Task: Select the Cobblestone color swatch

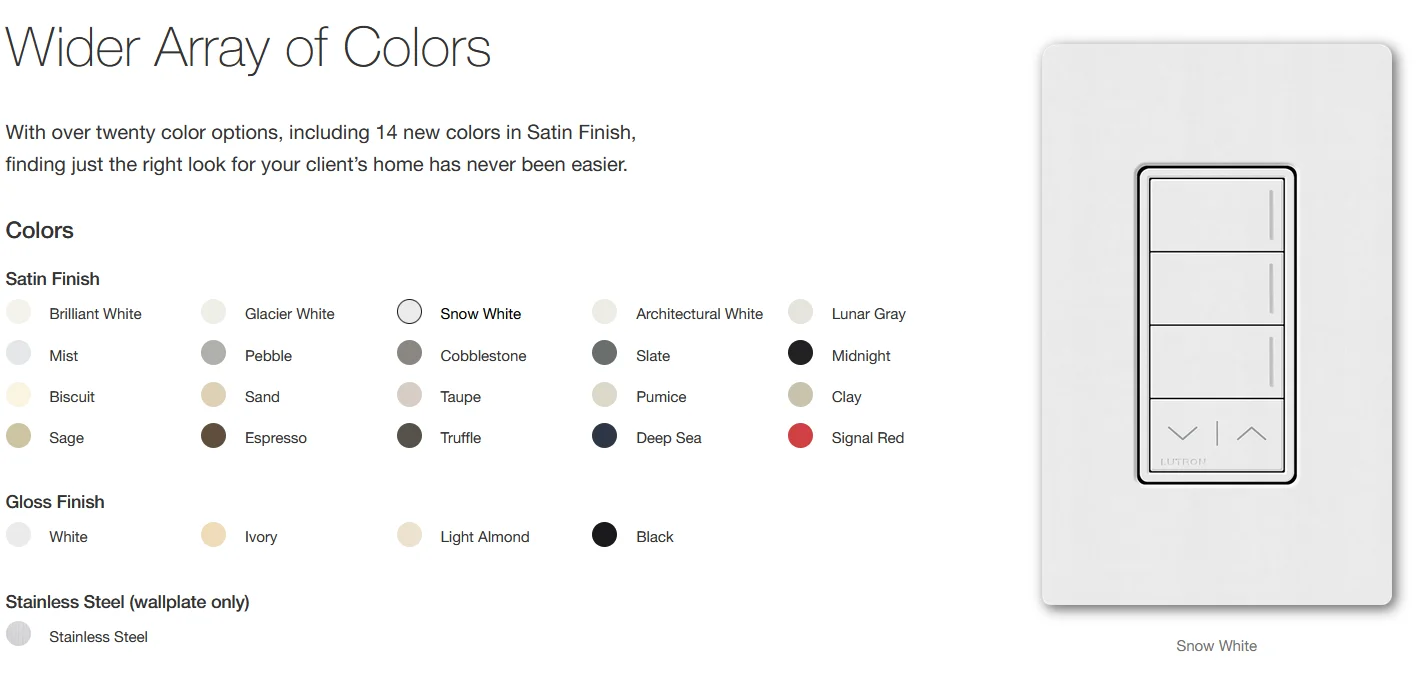Action: (410, 353)
